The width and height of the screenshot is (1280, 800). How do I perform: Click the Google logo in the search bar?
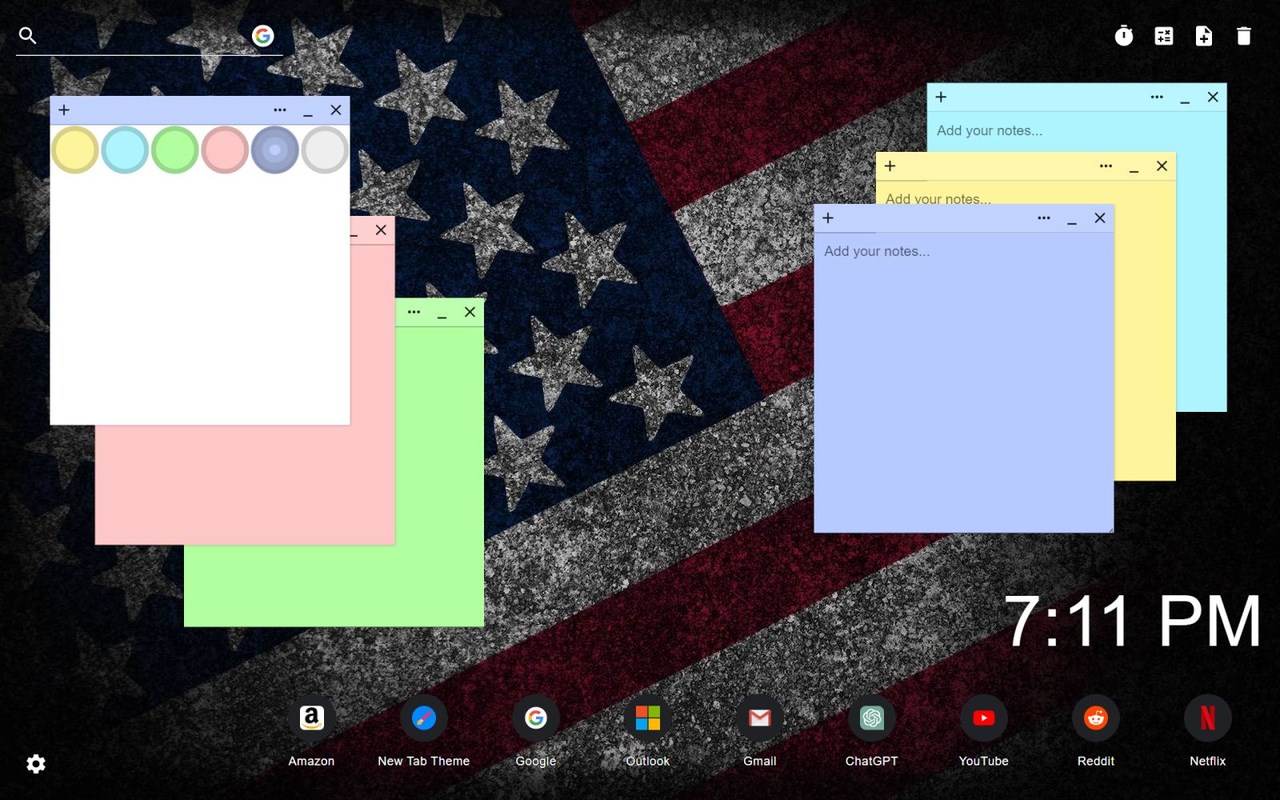coord(263,36)
